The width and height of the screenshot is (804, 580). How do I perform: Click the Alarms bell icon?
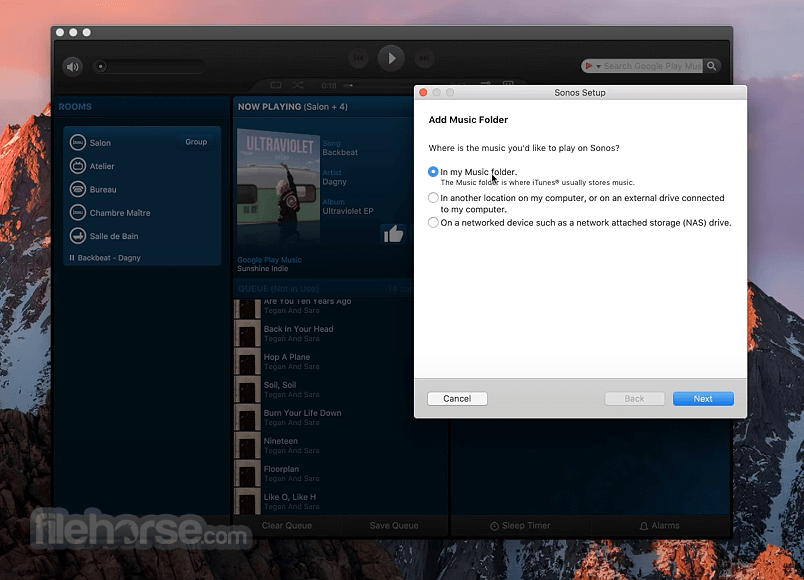tap(644, 526)
